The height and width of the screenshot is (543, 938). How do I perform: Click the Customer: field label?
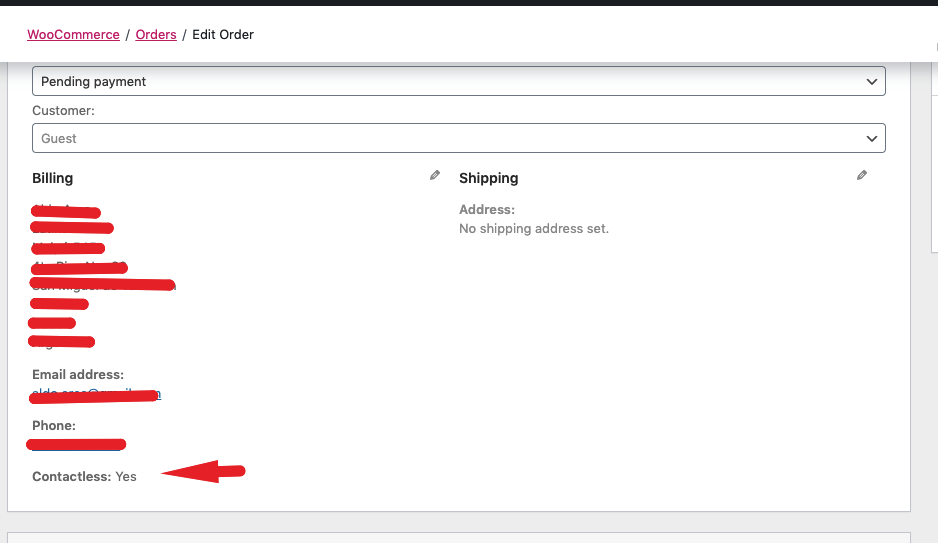click(x=63, y=111)
